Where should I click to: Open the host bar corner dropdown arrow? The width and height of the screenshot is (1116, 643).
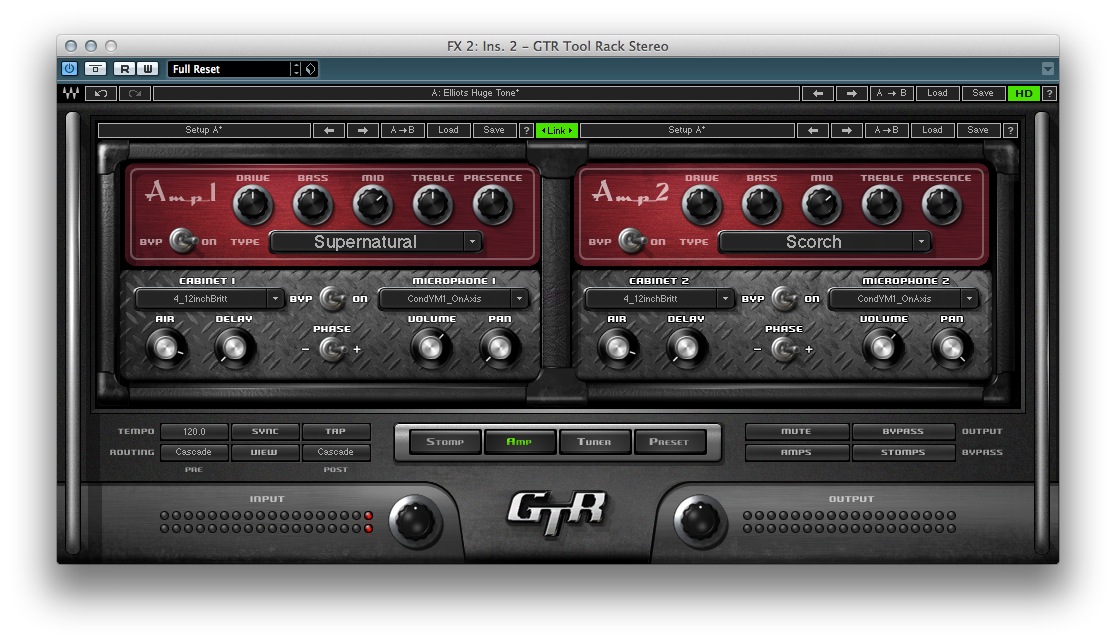[x=1048, y=68]
